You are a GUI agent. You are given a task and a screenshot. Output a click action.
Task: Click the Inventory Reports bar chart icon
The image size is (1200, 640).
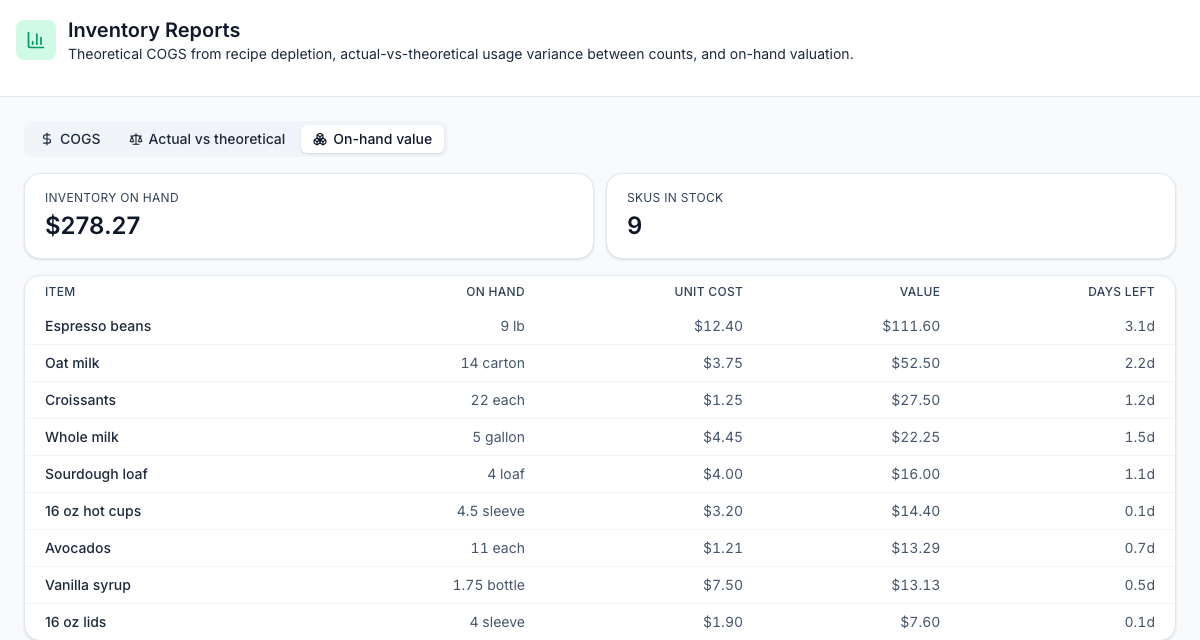(36, 40)
